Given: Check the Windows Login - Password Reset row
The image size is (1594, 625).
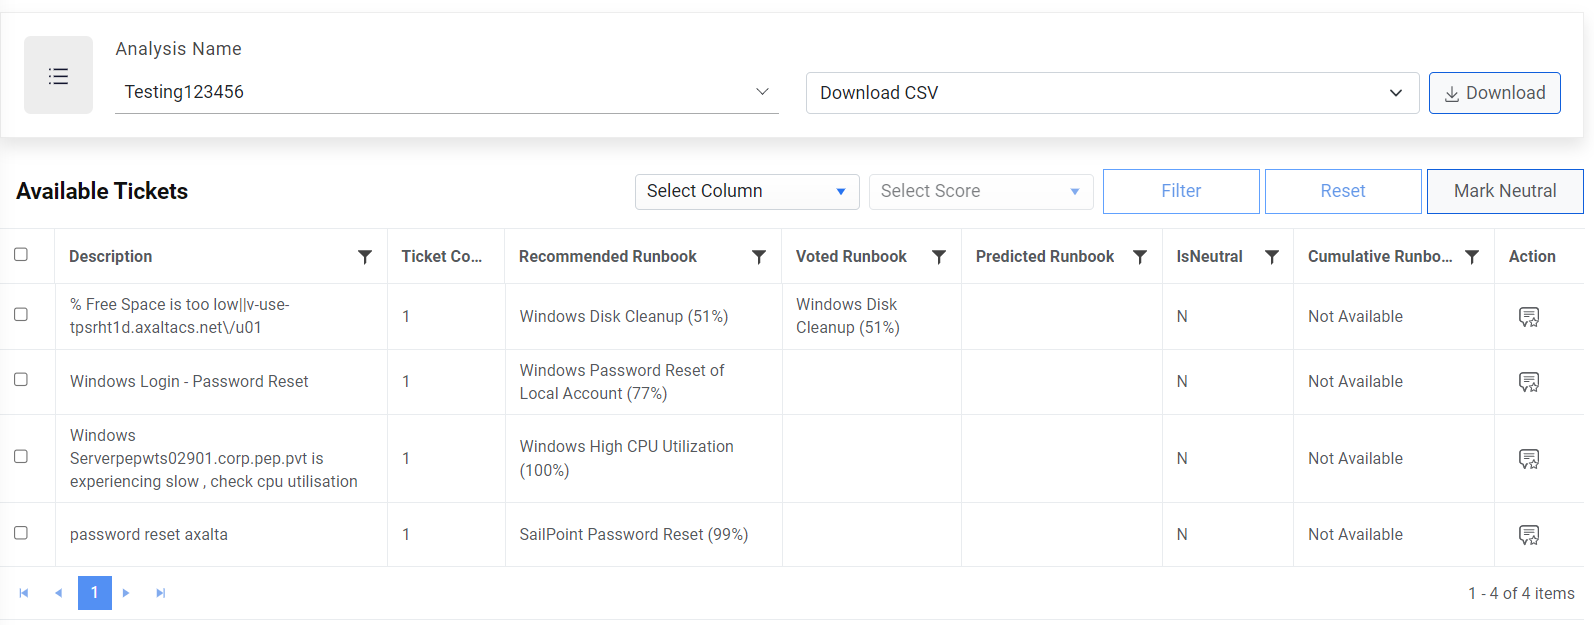Looking at the screenshot, I should point(21,380).
